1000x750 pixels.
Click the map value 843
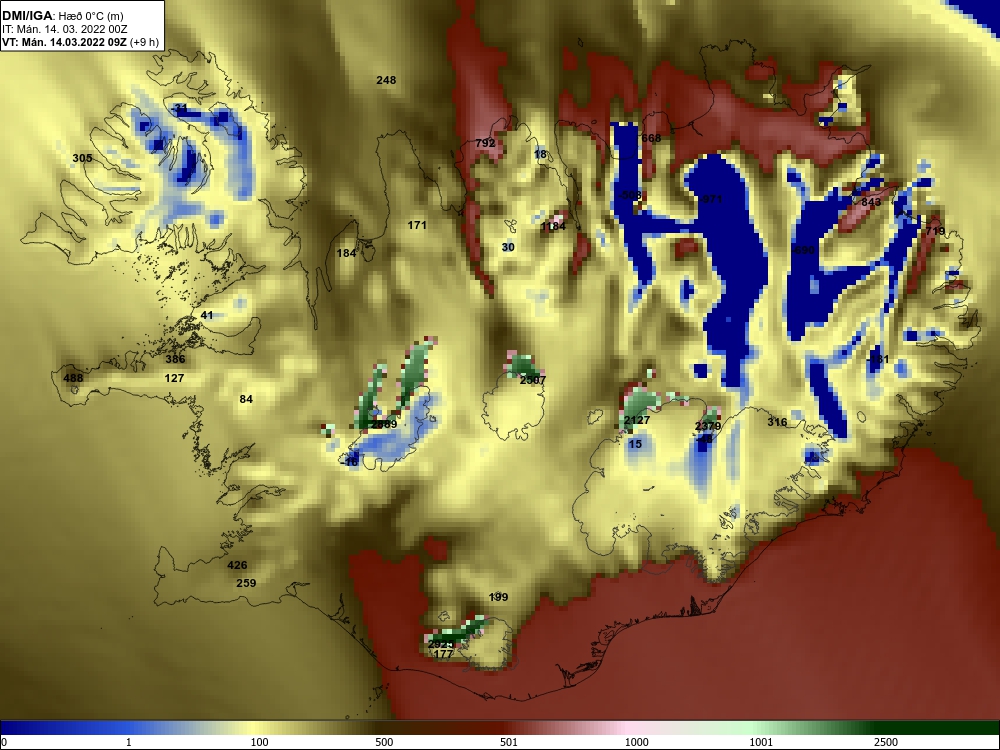871,202
